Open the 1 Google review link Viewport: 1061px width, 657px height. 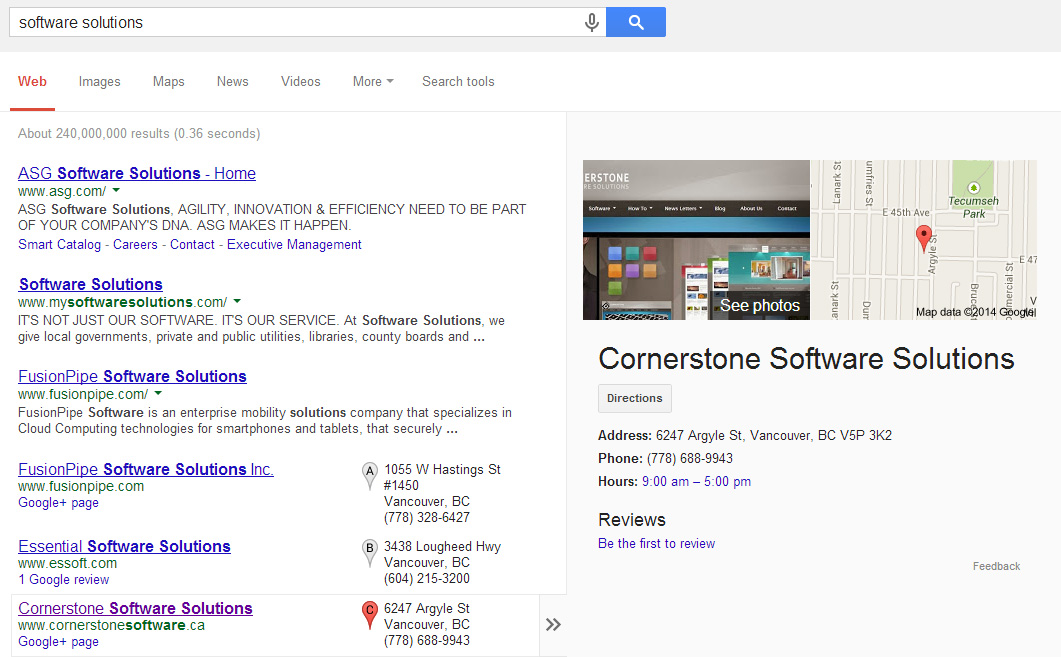click(x=64, y=580)
